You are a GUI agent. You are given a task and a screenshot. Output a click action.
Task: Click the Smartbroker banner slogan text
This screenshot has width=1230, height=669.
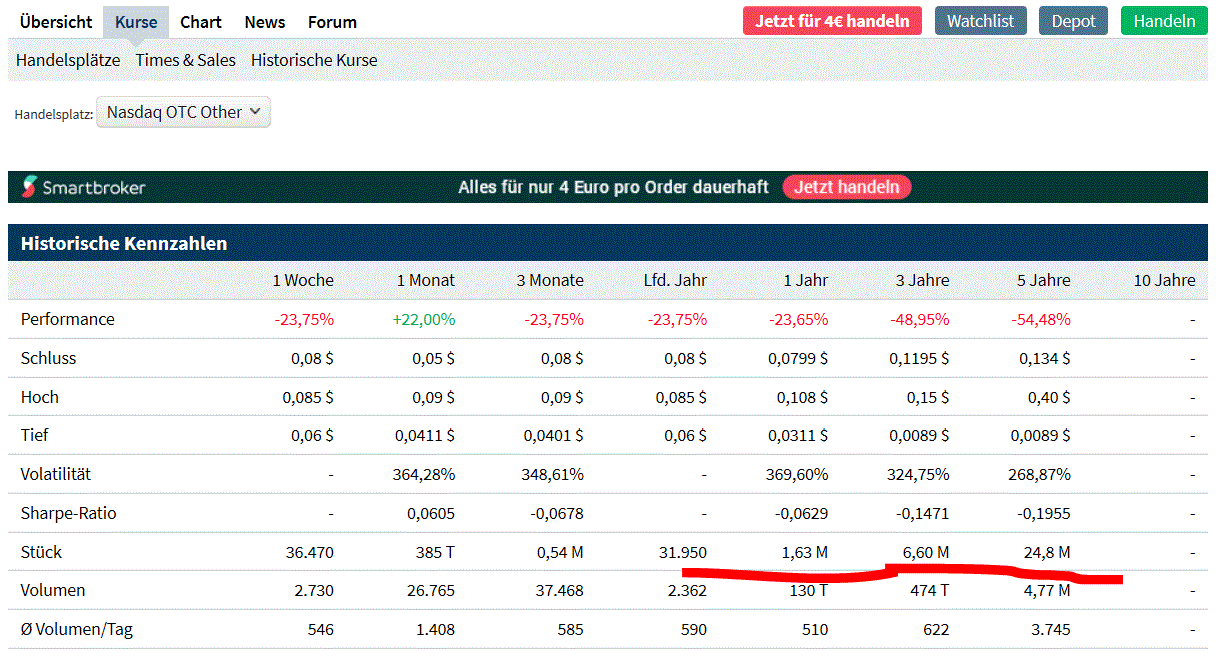click(x=613, y=187)
